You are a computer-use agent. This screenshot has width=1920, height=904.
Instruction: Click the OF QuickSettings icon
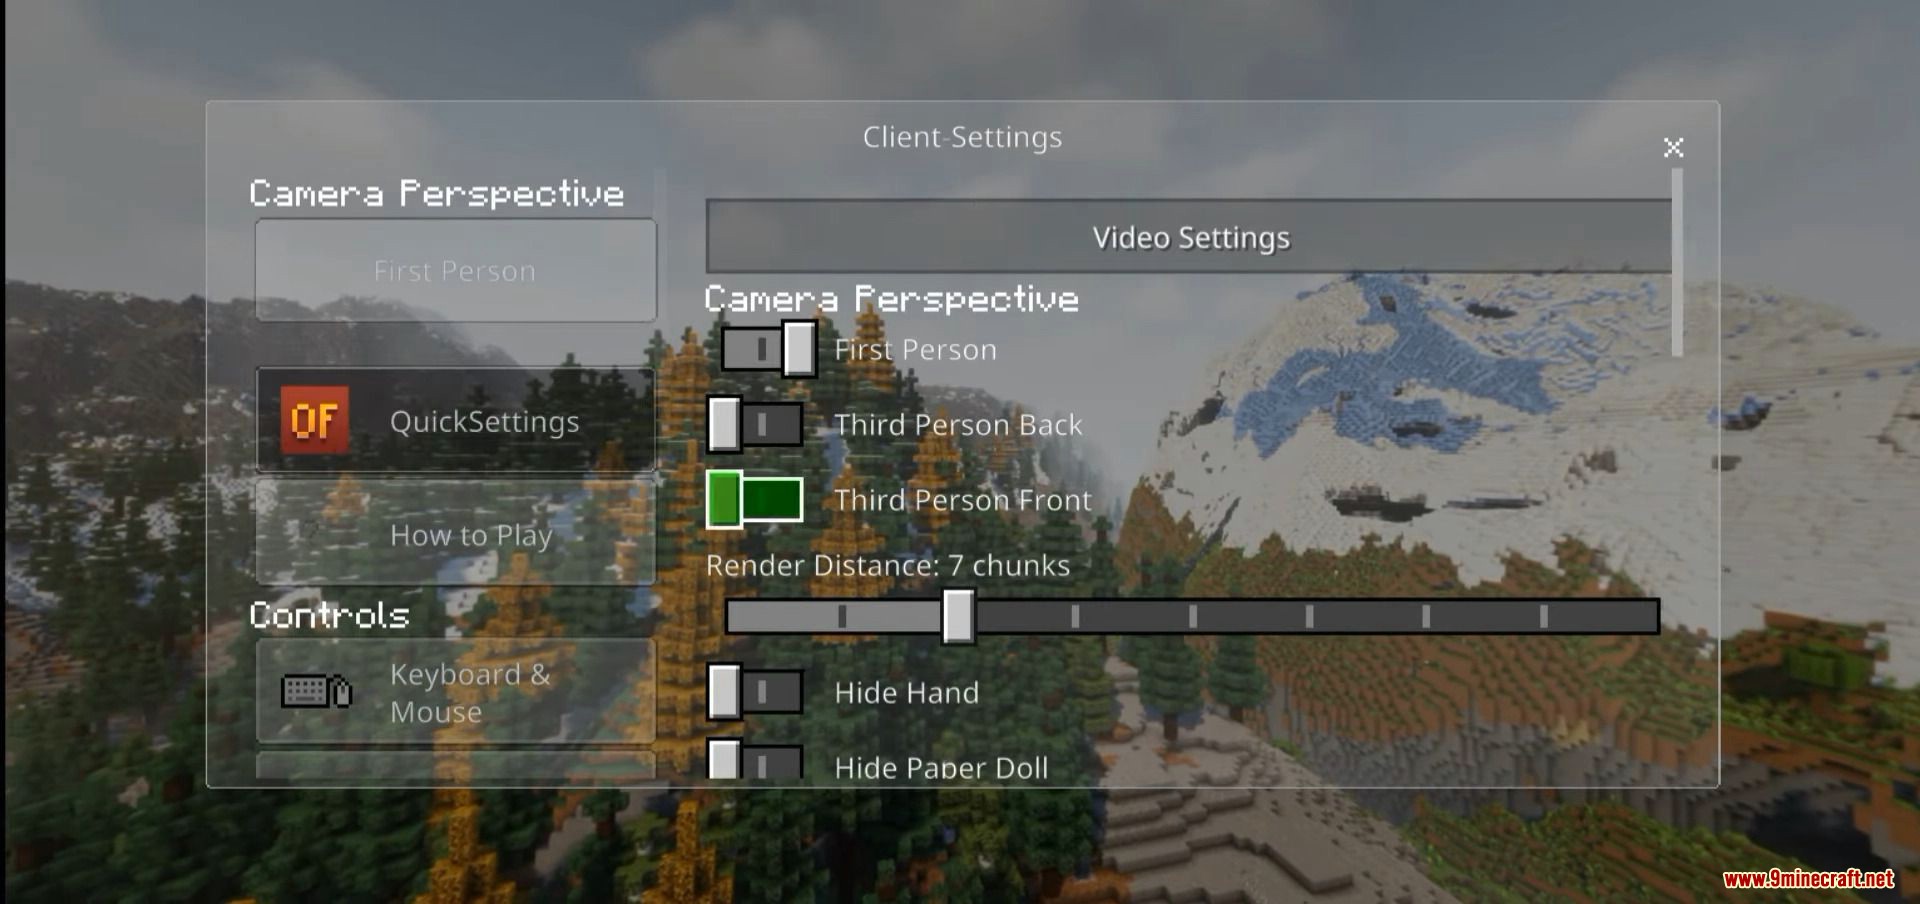(x=314, y=420)
